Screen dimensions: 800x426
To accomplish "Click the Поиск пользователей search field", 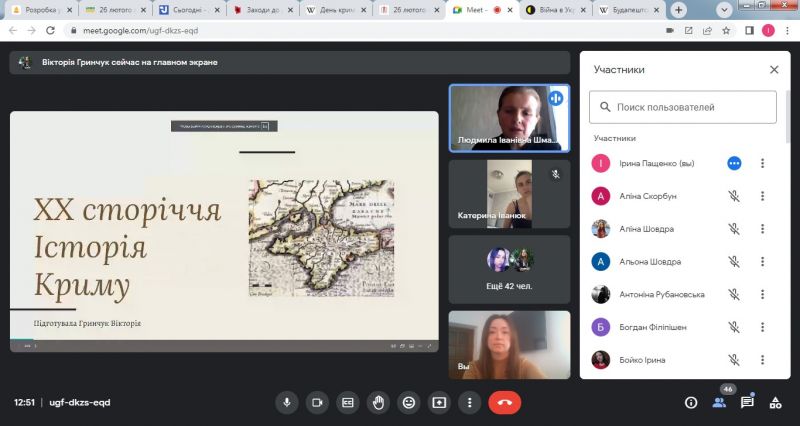I will [683, 107].
